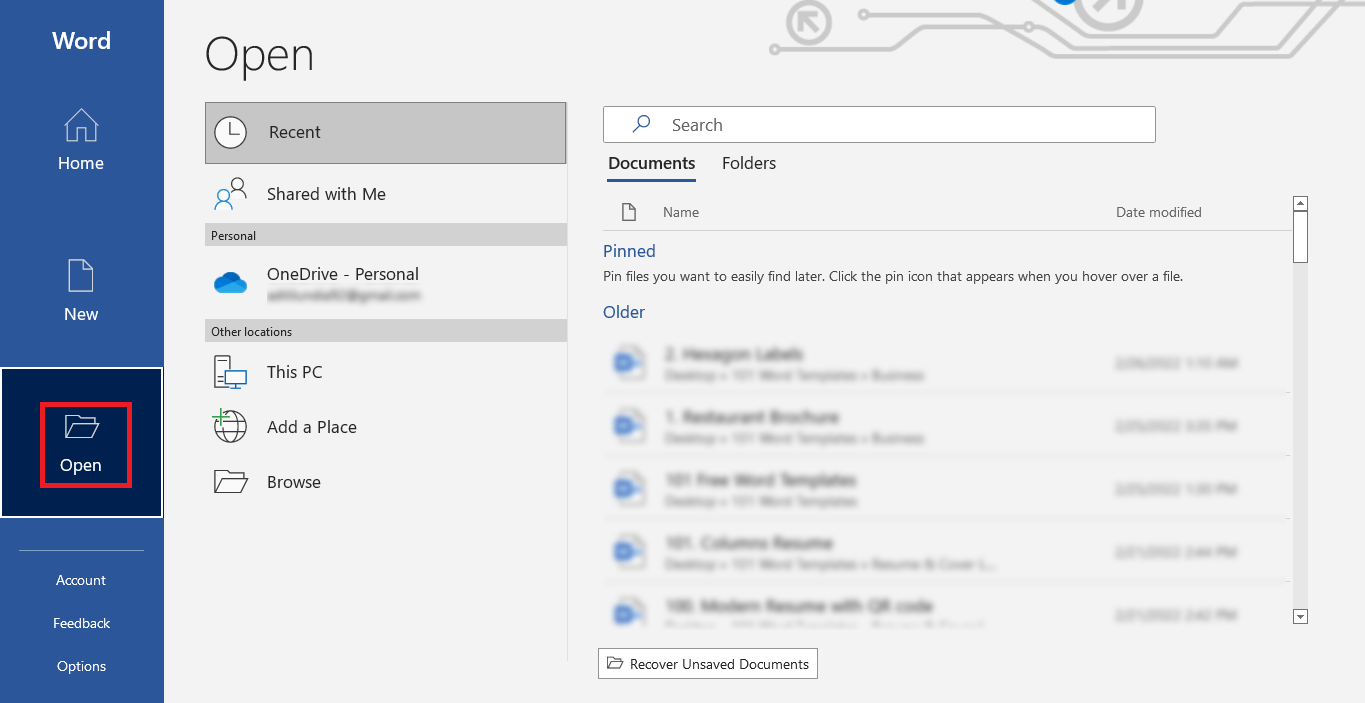The height and width of the screenshot is (703, 1365).
Task: Sort by the file type icon column
Action: [x=629, y=212]
